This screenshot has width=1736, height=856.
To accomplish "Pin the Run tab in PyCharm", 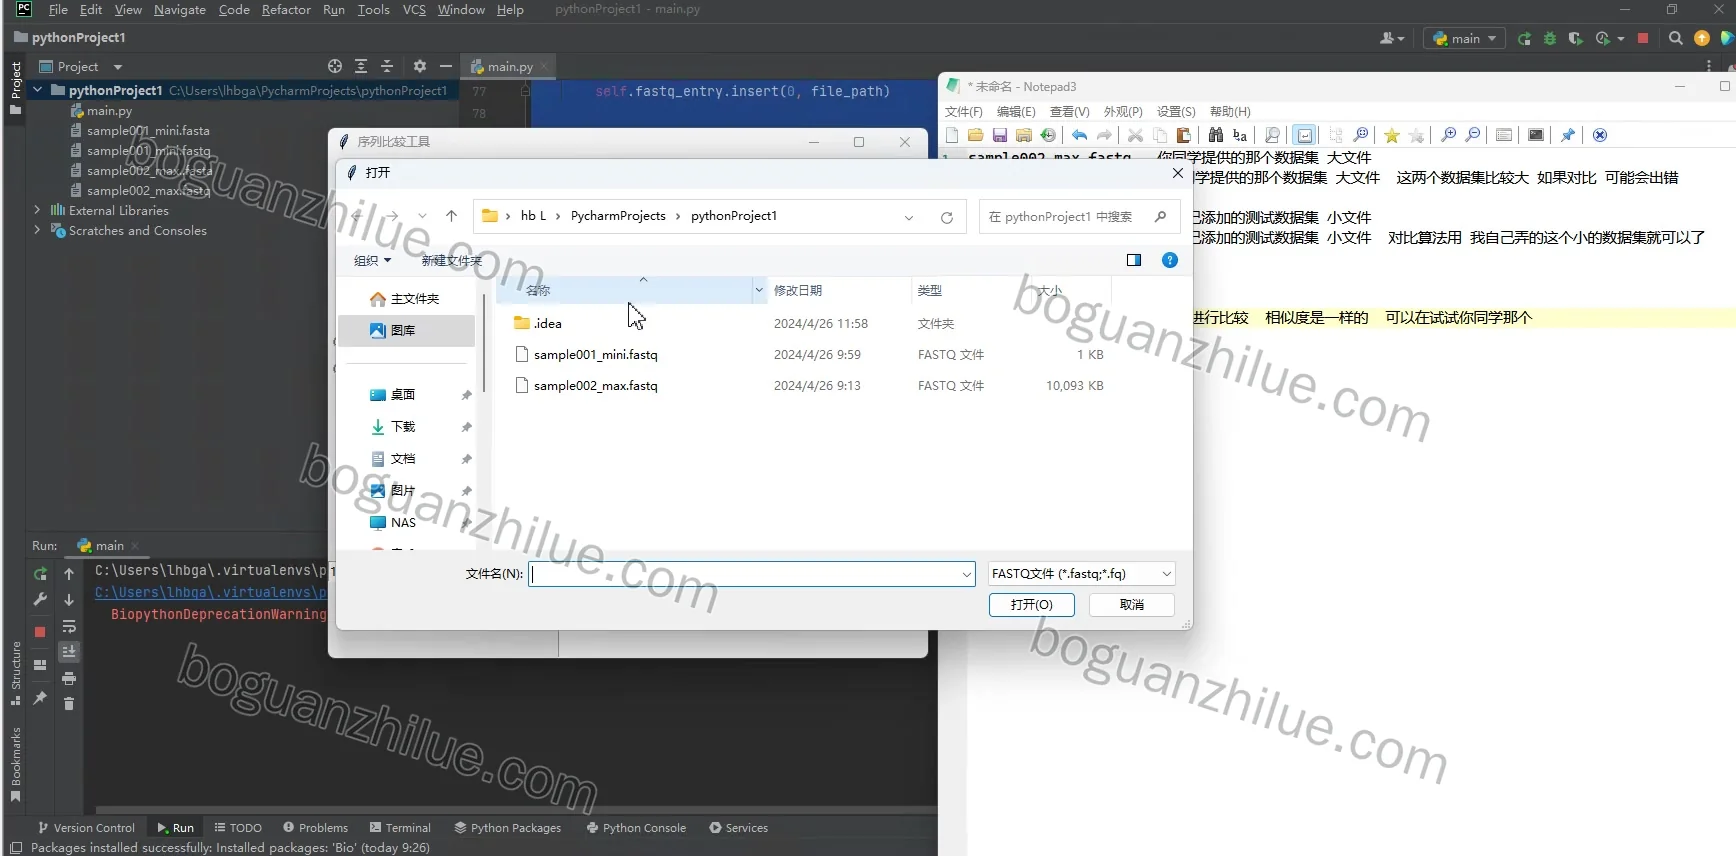I will click(x=40, y=698).
